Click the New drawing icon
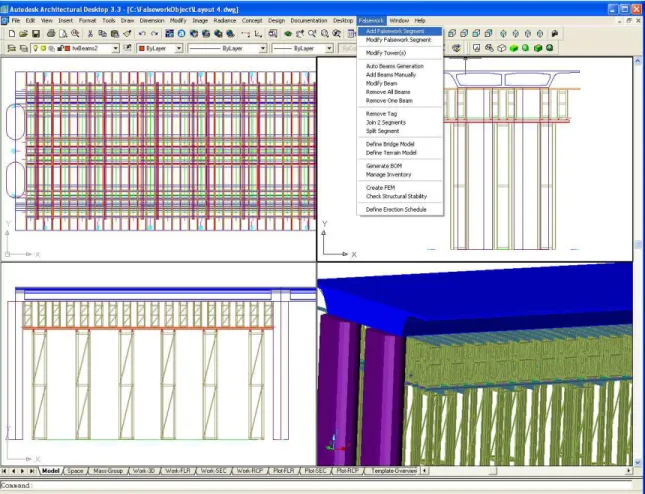645x494 pixels. 12,34
